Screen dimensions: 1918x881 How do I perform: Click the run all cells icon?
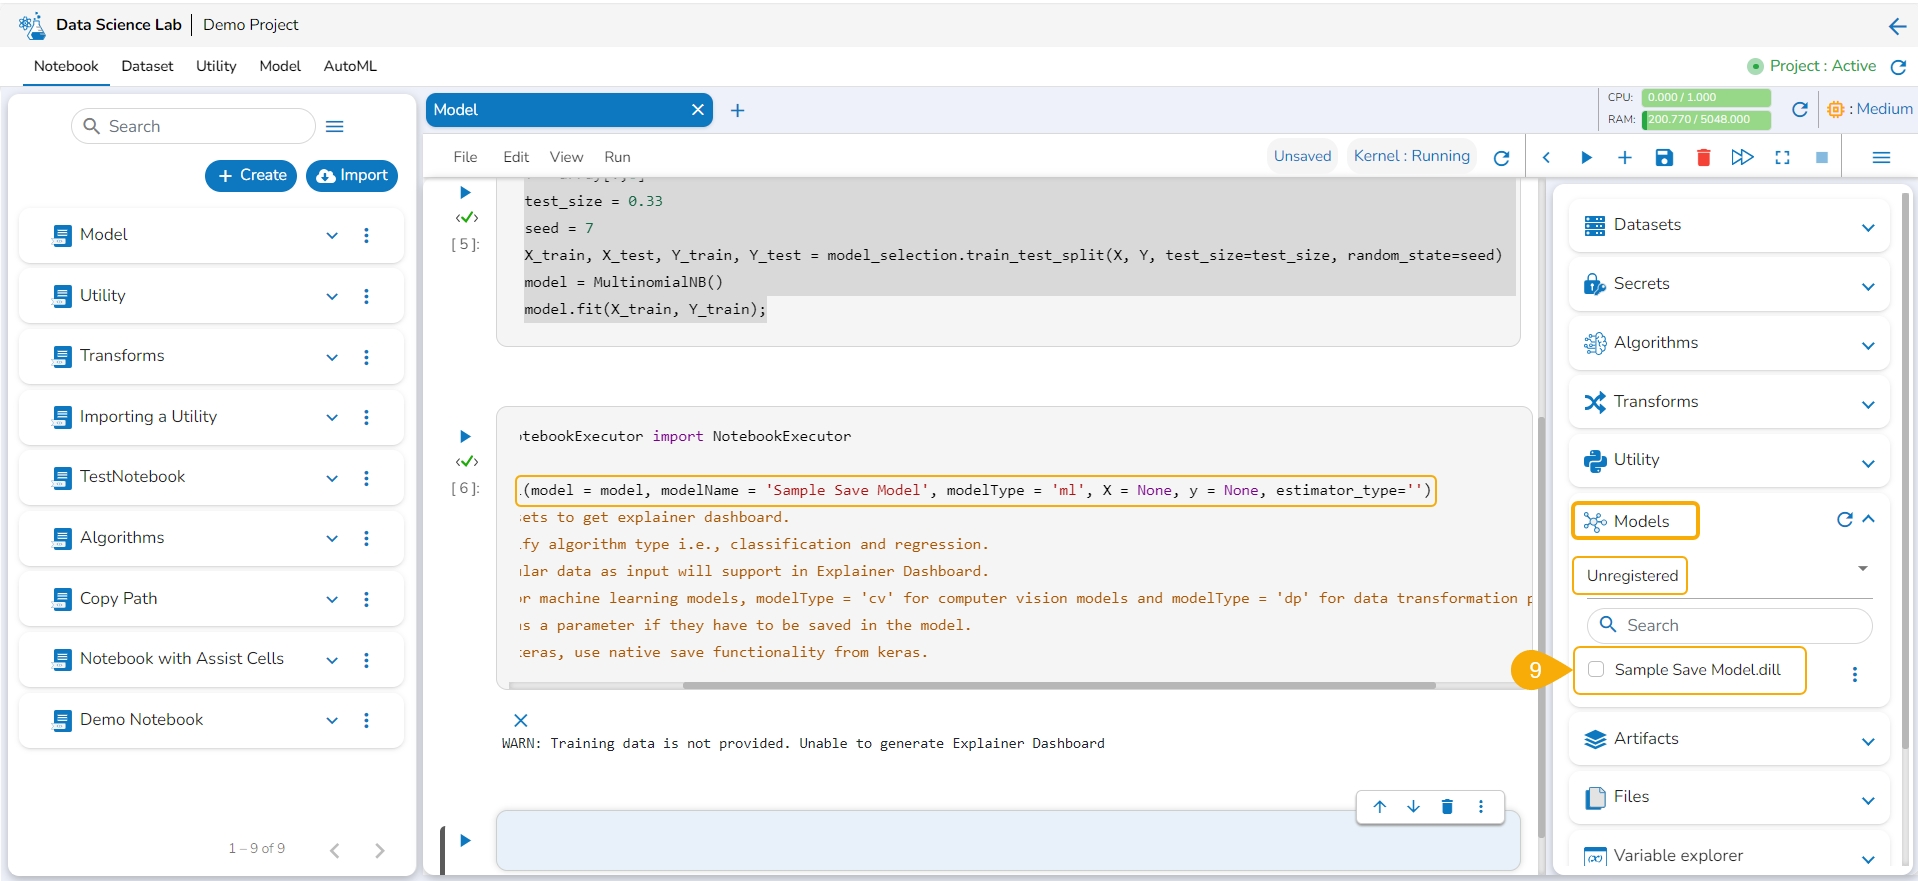click(x=1742, y=158)
